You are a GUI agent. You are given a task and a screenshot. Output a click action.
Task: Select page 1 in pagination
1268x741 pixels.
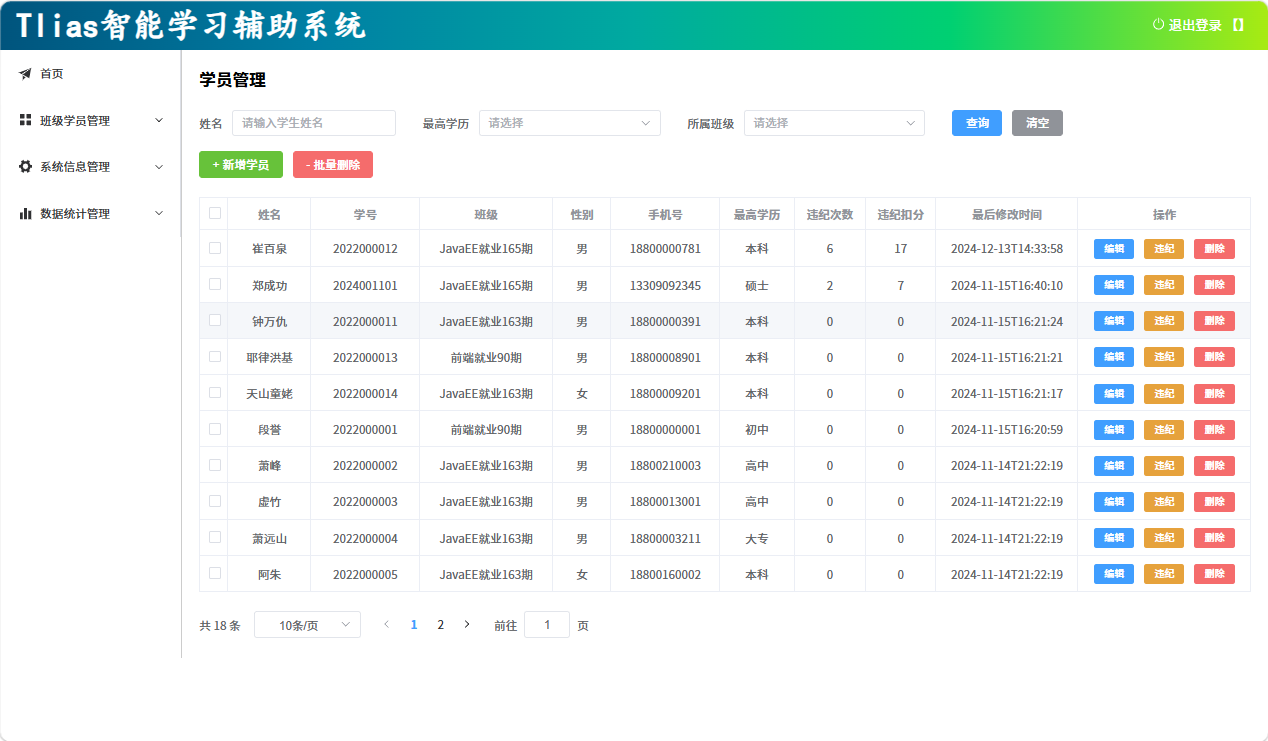[x=414, y=625]
